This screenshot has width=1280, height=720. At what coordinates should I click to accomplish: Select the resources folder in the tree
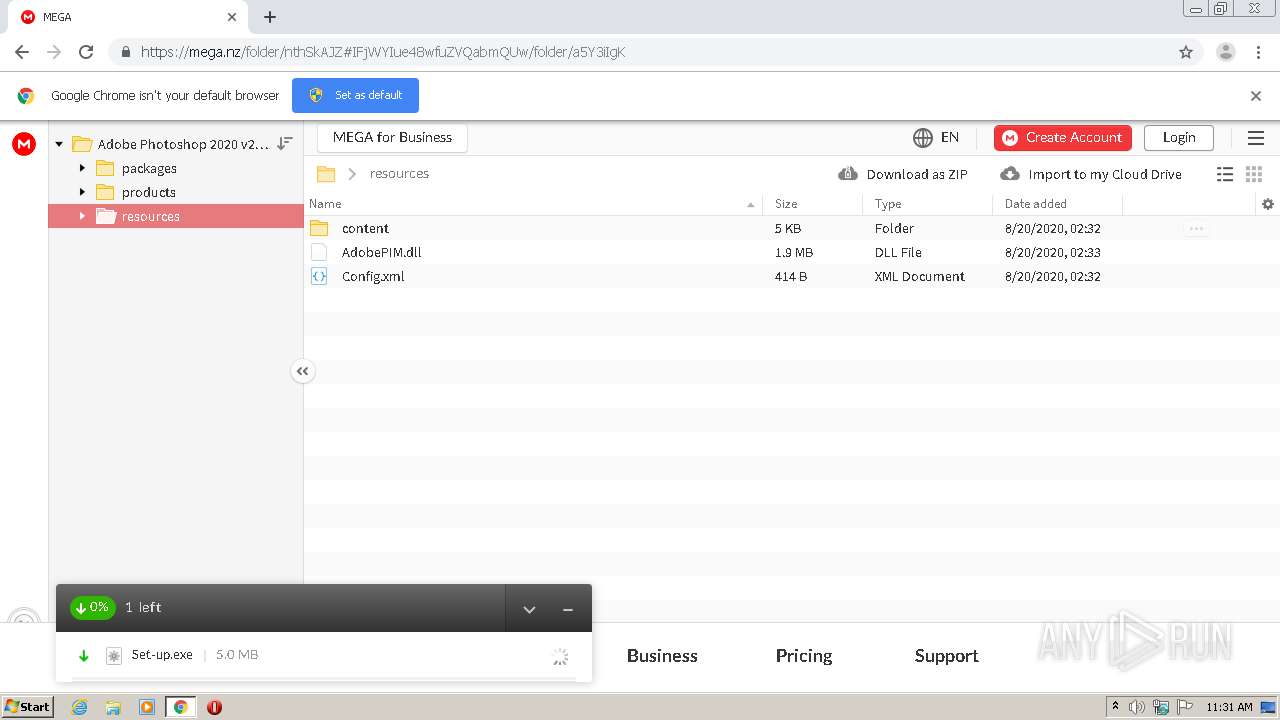pyautogui.click(x=176, y=216)
